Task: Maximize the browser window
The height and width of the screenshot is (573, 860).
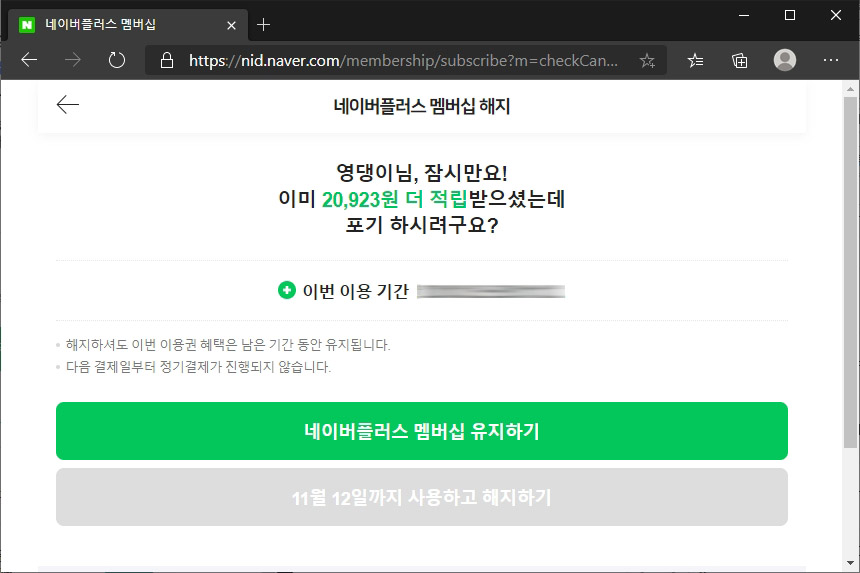Action: tap(790, 15)
